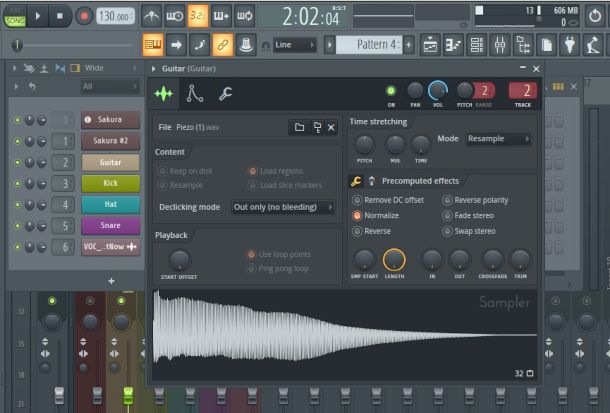The image size is (610, 413).
Task: Select the Snare channel button
Action: pyautogui.click(x=110, y=226)
